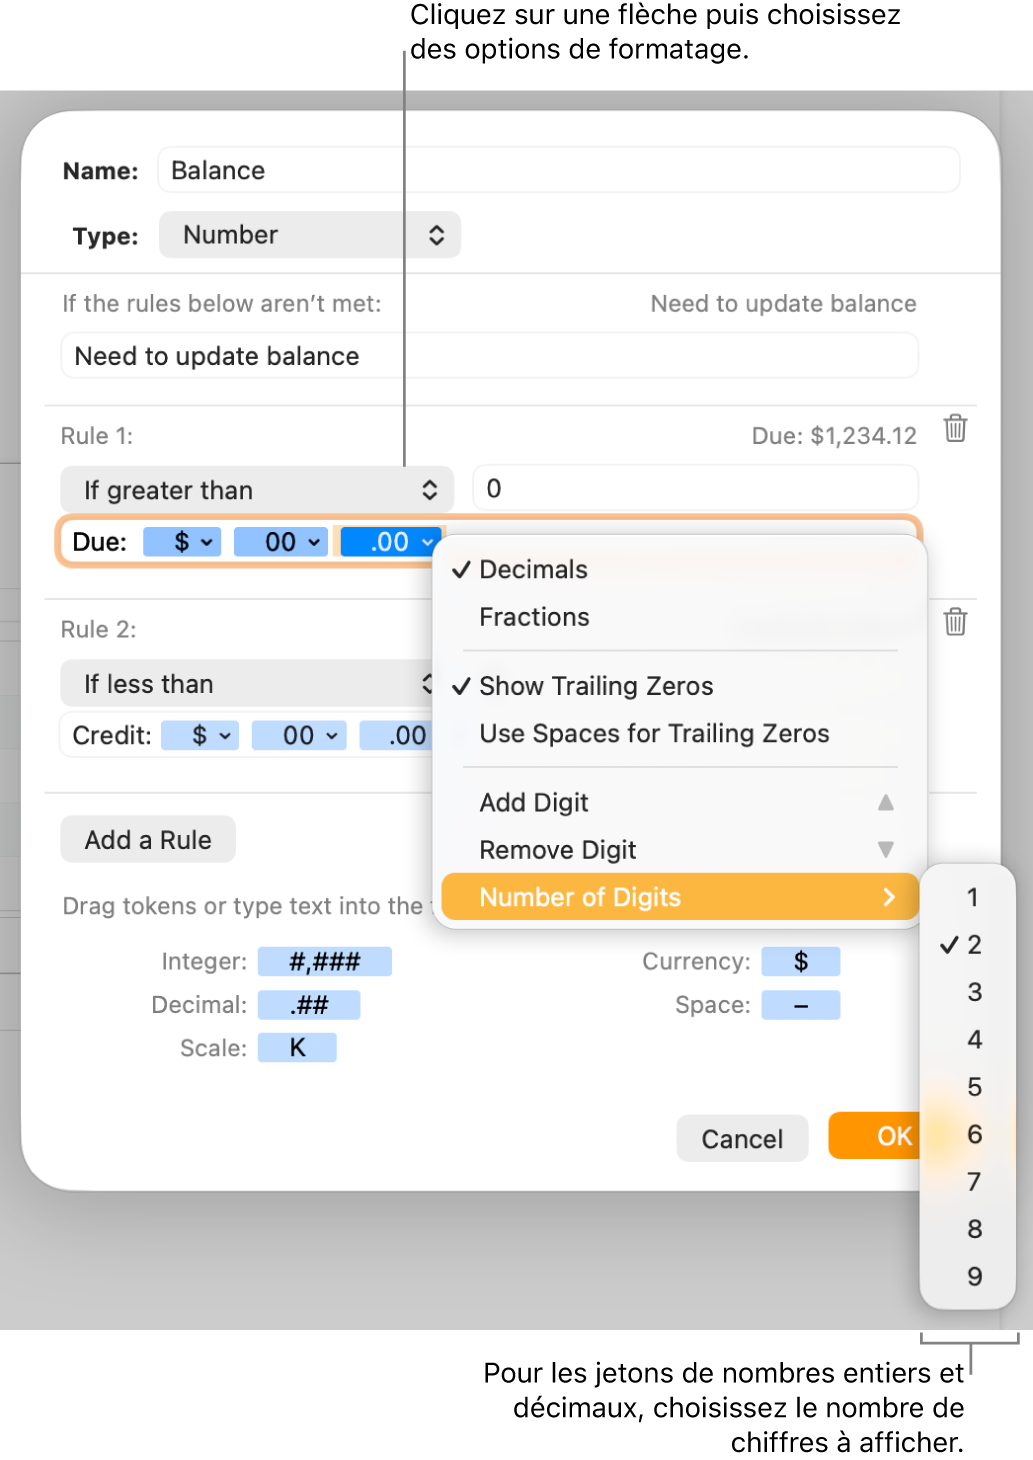Click the Currency $ token

point(800,962)
